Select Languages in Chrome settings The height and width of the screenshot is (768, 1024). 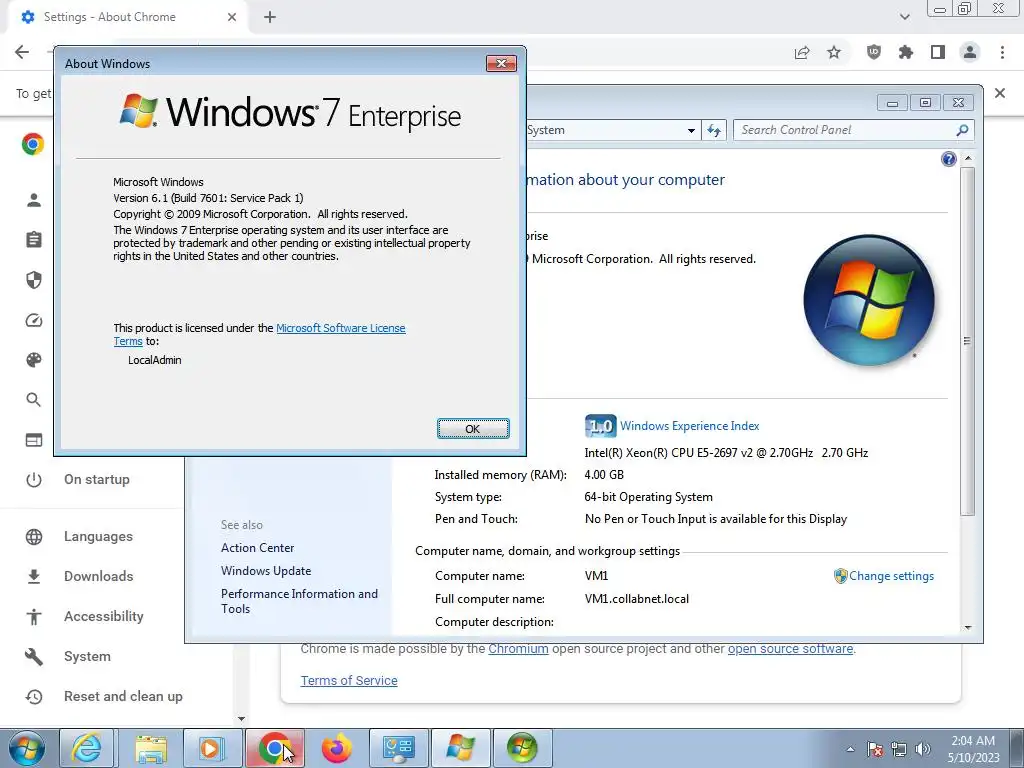coord(98,537)
